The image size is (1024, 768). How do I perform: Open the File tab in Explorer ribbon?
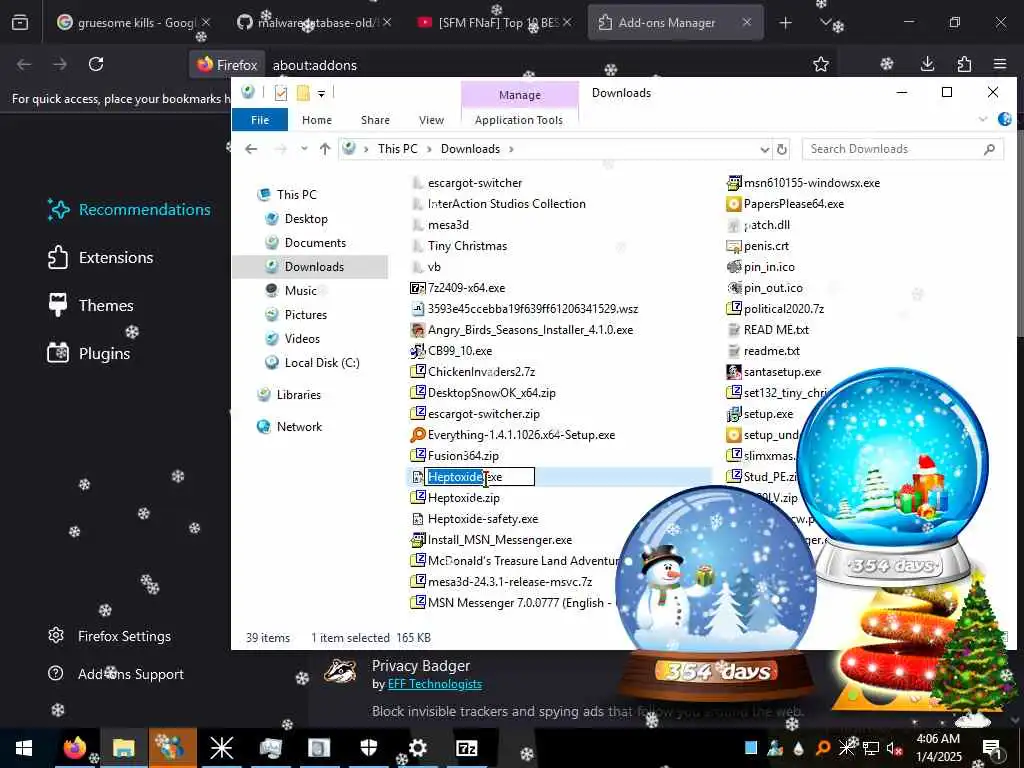point(260,120)
